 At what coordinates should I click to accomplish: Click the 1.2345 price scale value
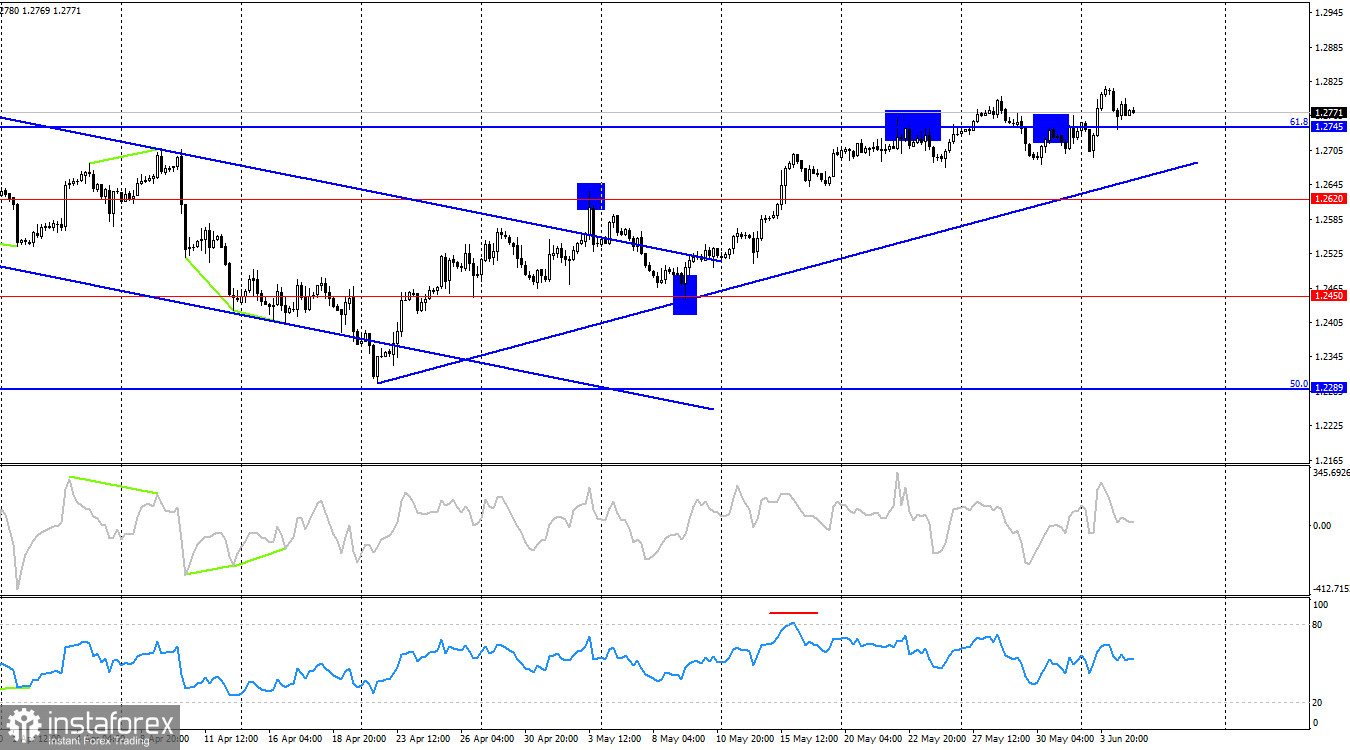click(x=1331, y=357)
